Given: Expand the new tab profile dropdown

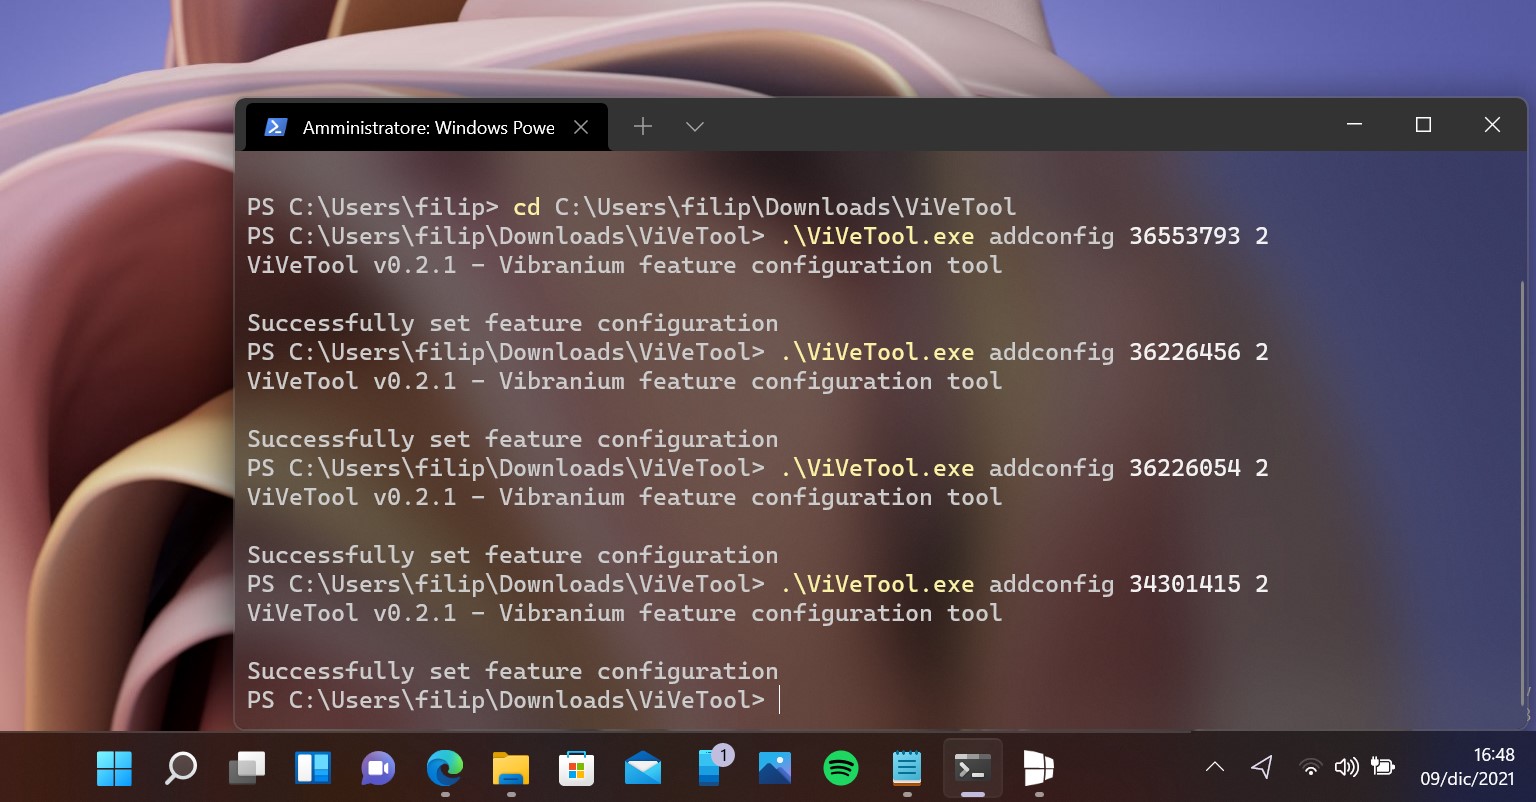Looking at the screenshot, I should pos(695,126).
